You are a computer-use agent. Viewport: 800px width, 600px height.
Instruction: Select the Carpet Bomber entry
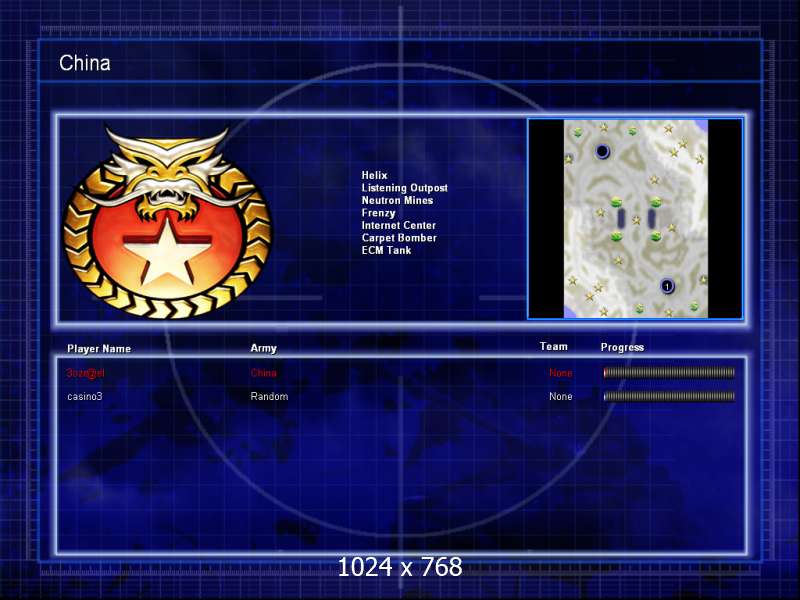click(399, 238)
